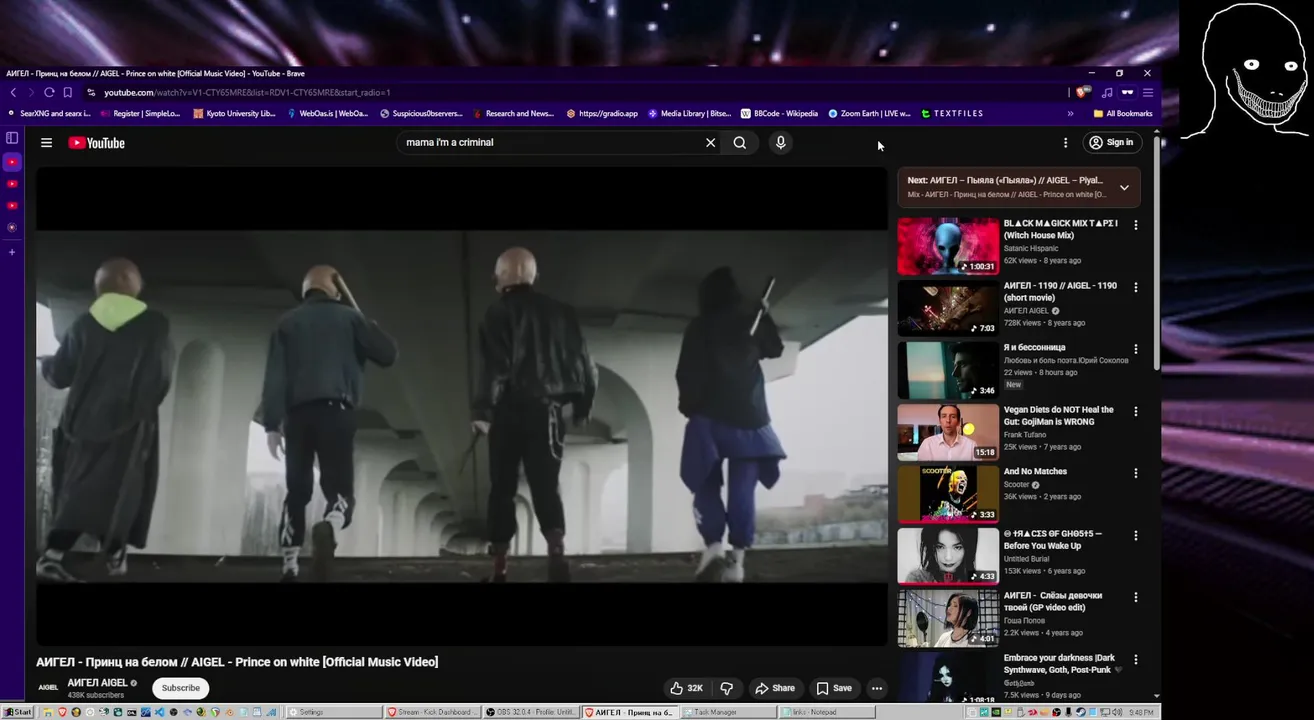Play the Vegan Diets GojiMan thumbnail
The image size is (1314, 720).
[x=947, y=431]
